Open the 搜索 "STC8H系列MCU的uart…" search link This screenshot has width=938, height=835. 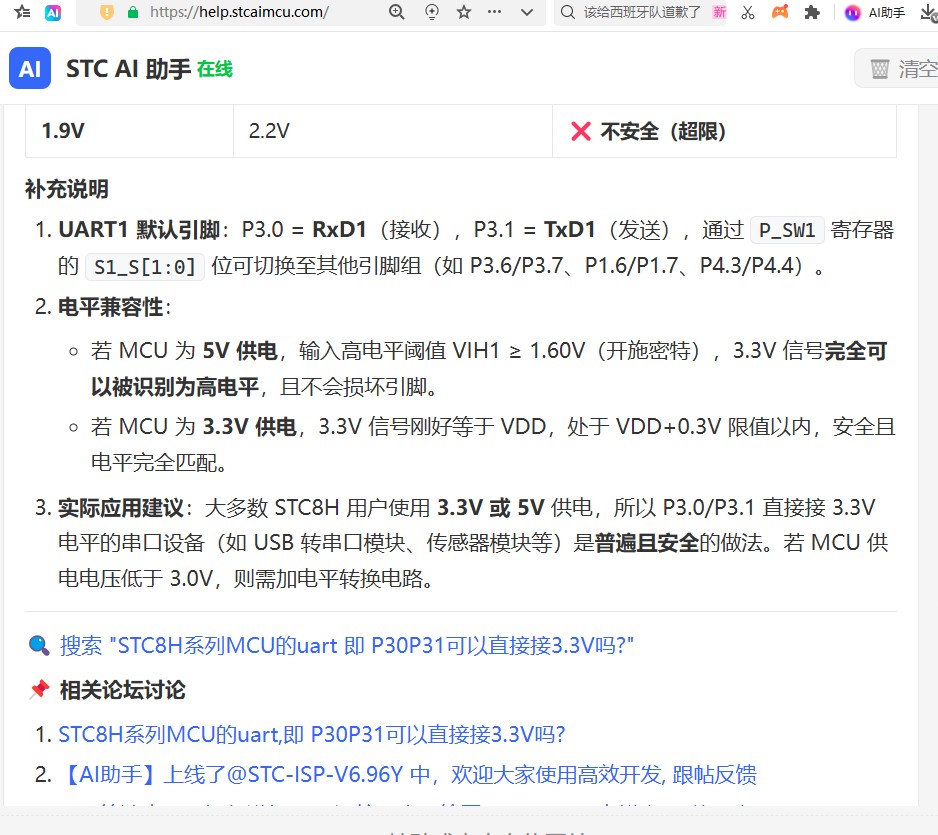pos(346,646)
